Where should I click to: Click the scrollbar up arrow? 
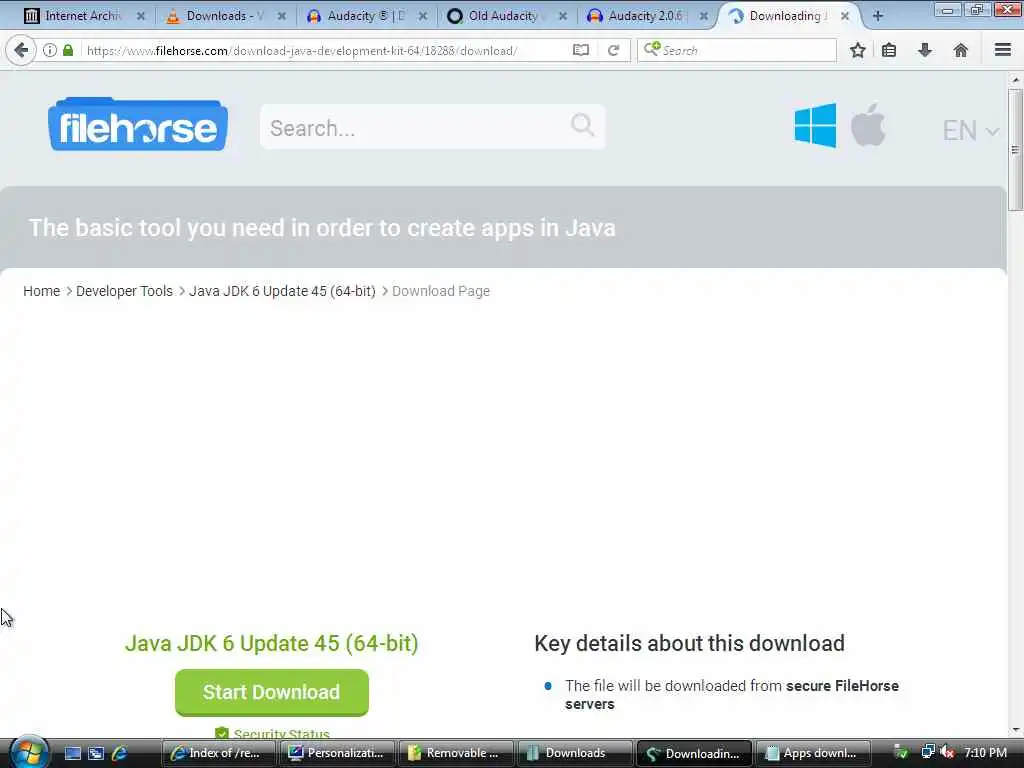click(x=1015, y=80)
